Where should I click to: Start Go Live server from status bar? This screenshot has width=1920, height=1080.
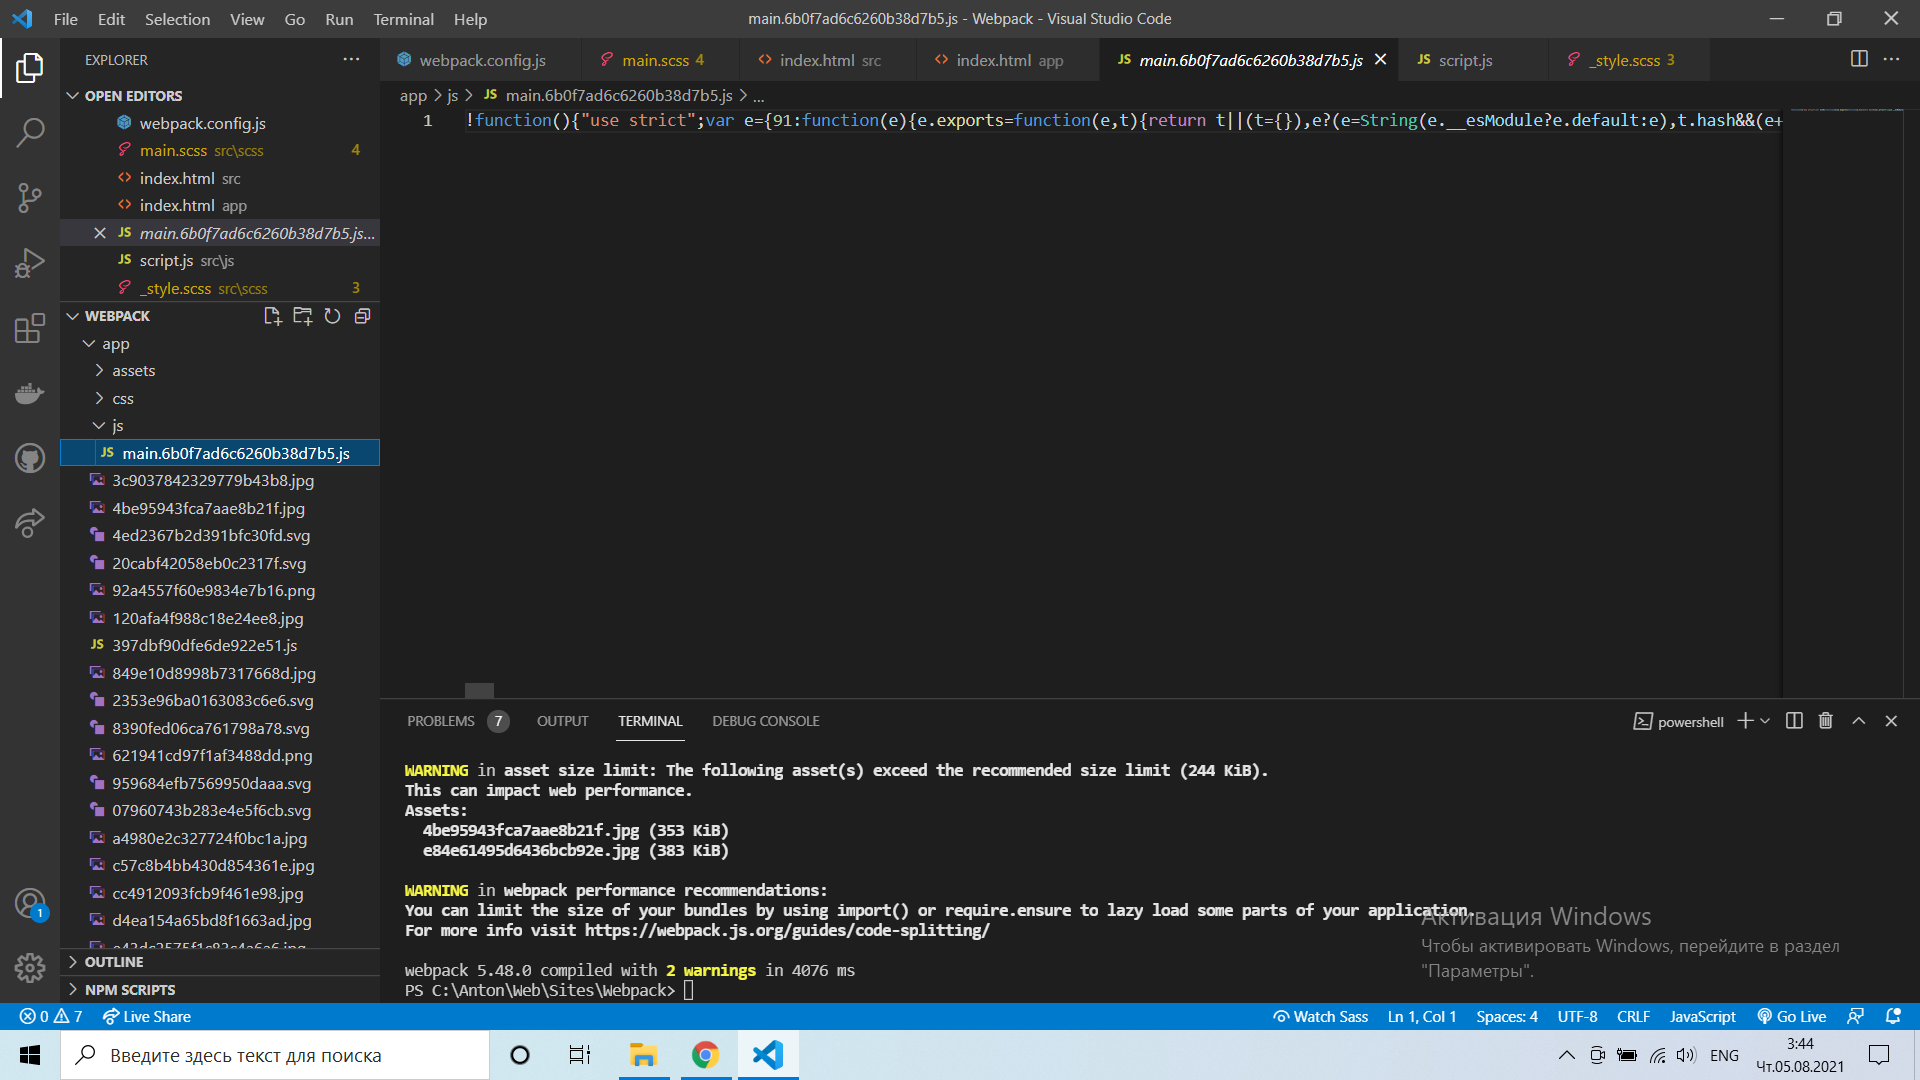(1792, 1016)
